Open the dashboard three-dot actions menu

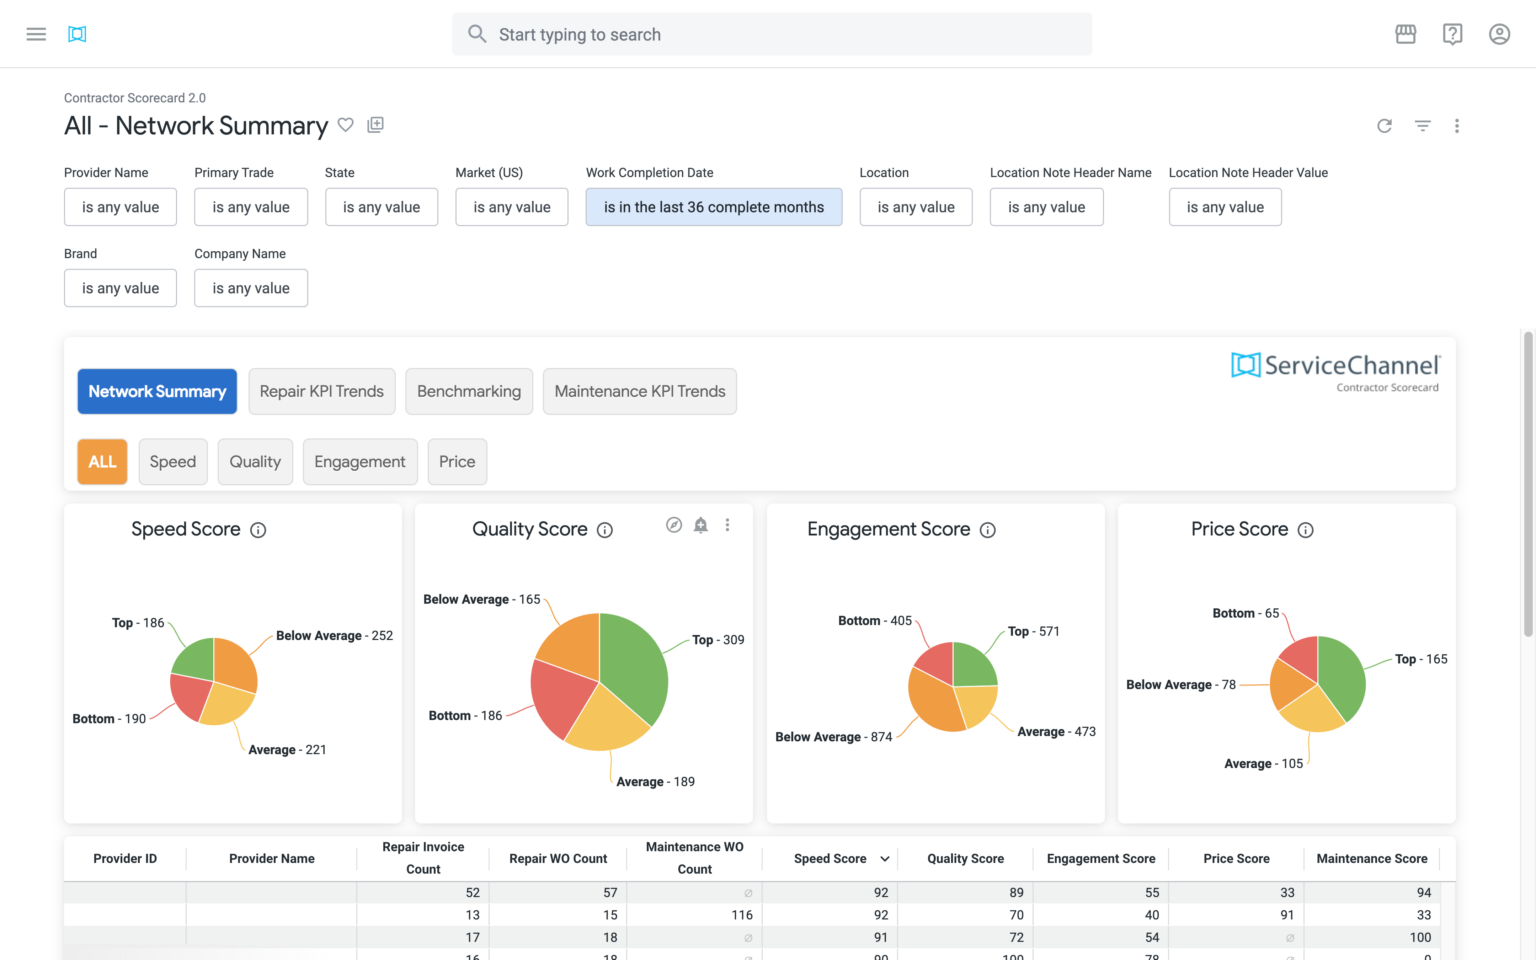(x=1457, y=126)
